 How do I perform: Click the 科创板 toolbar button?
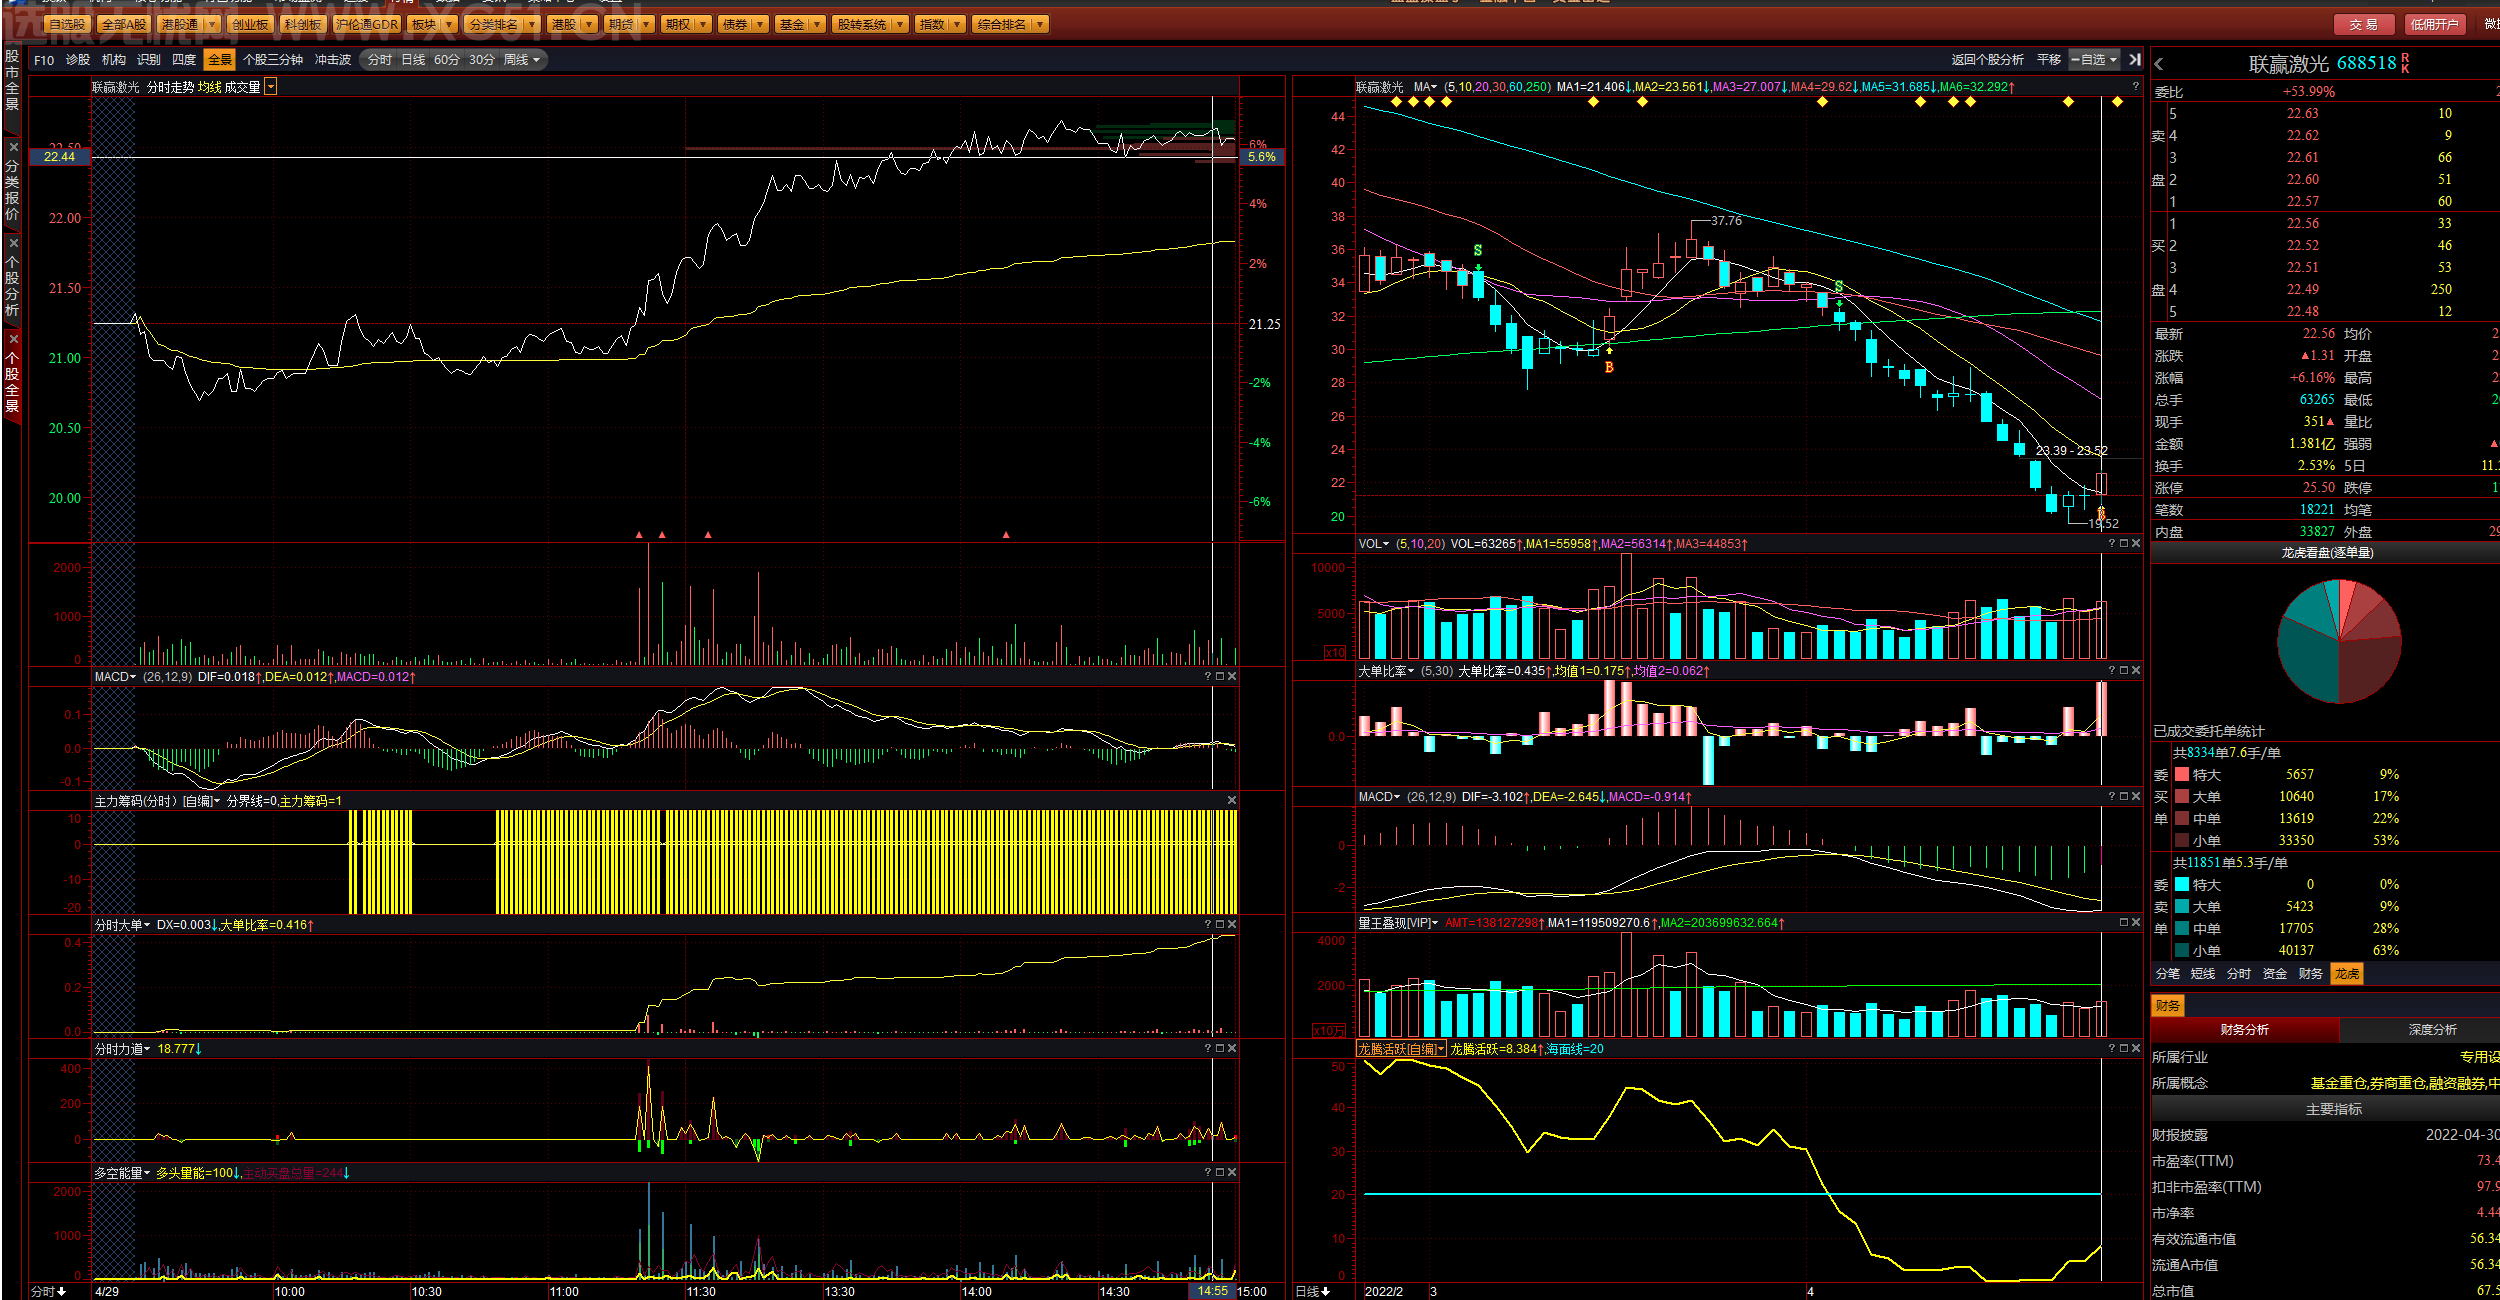(302, 24)
